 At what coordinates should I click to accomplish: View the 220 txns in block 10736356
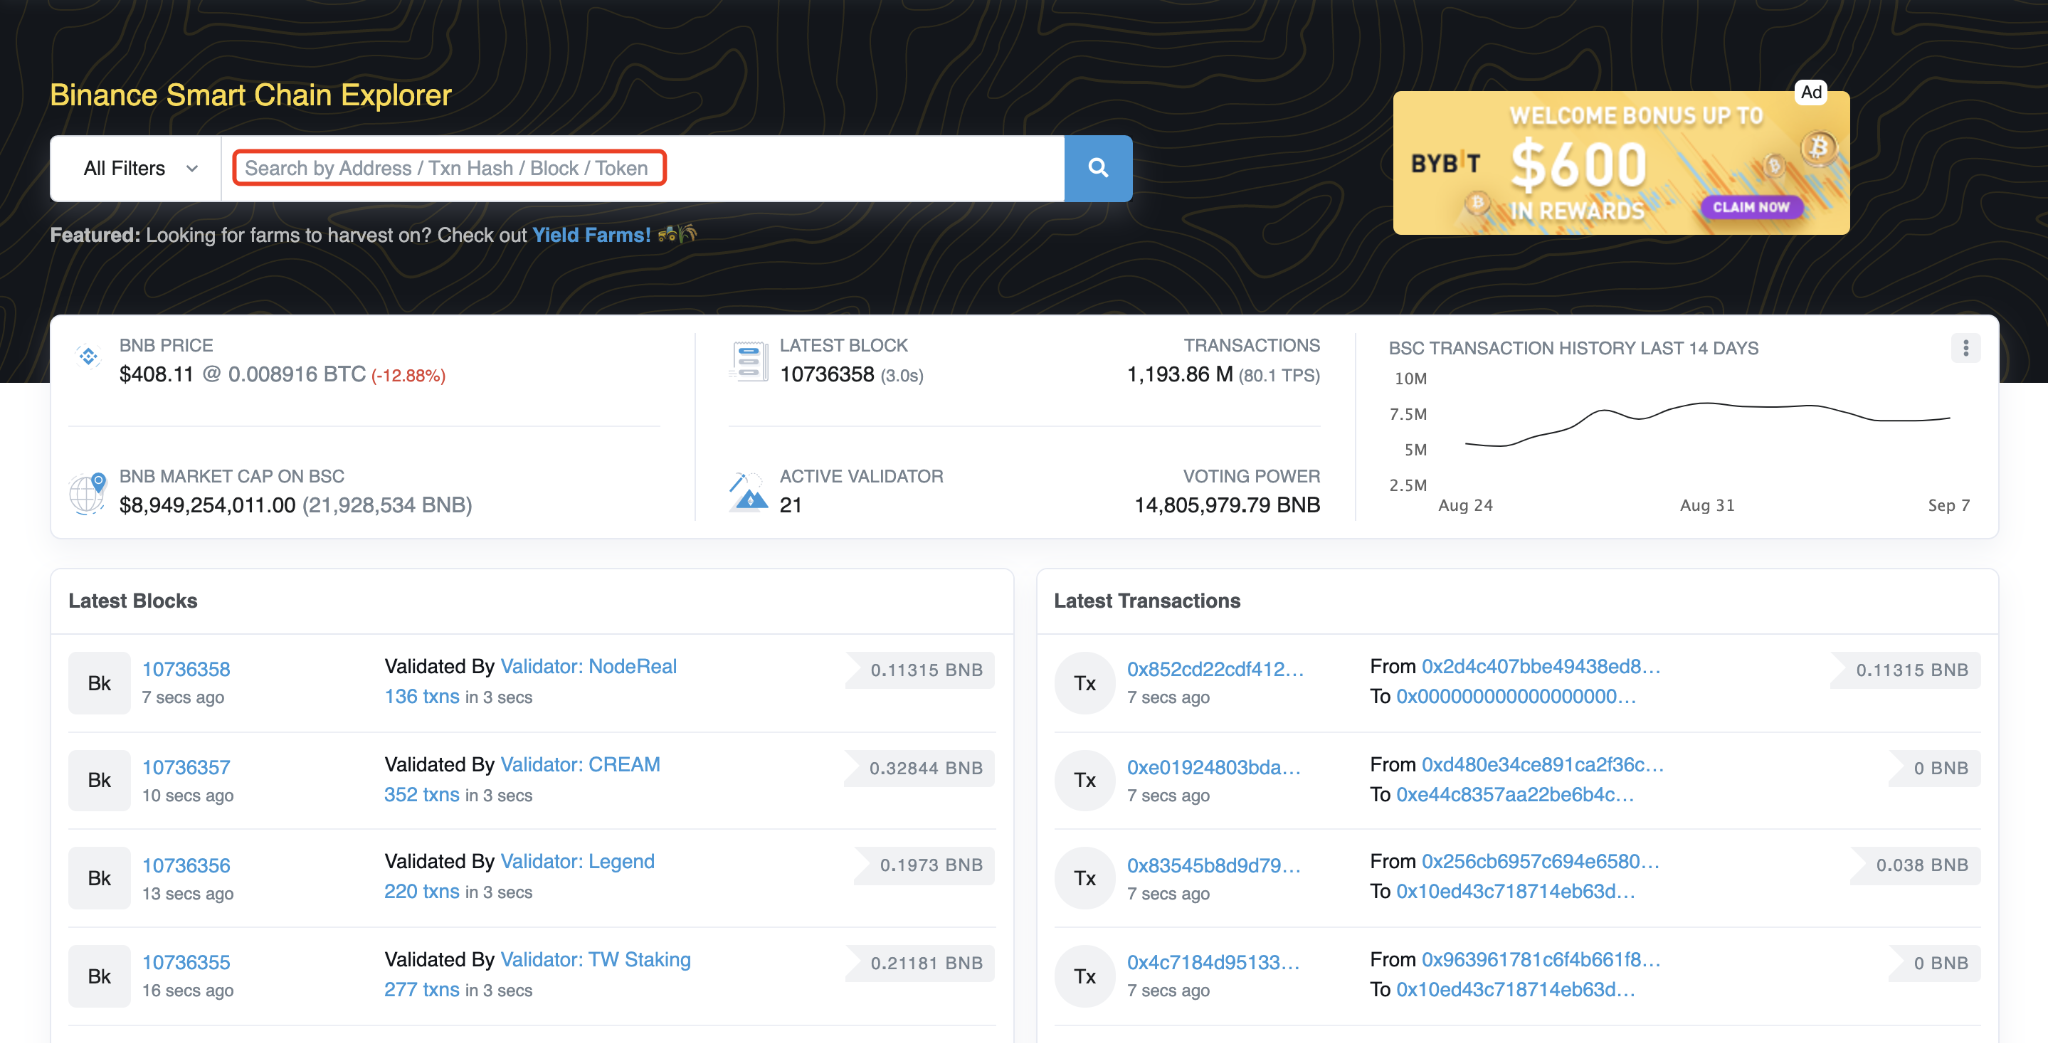point(422,891)
